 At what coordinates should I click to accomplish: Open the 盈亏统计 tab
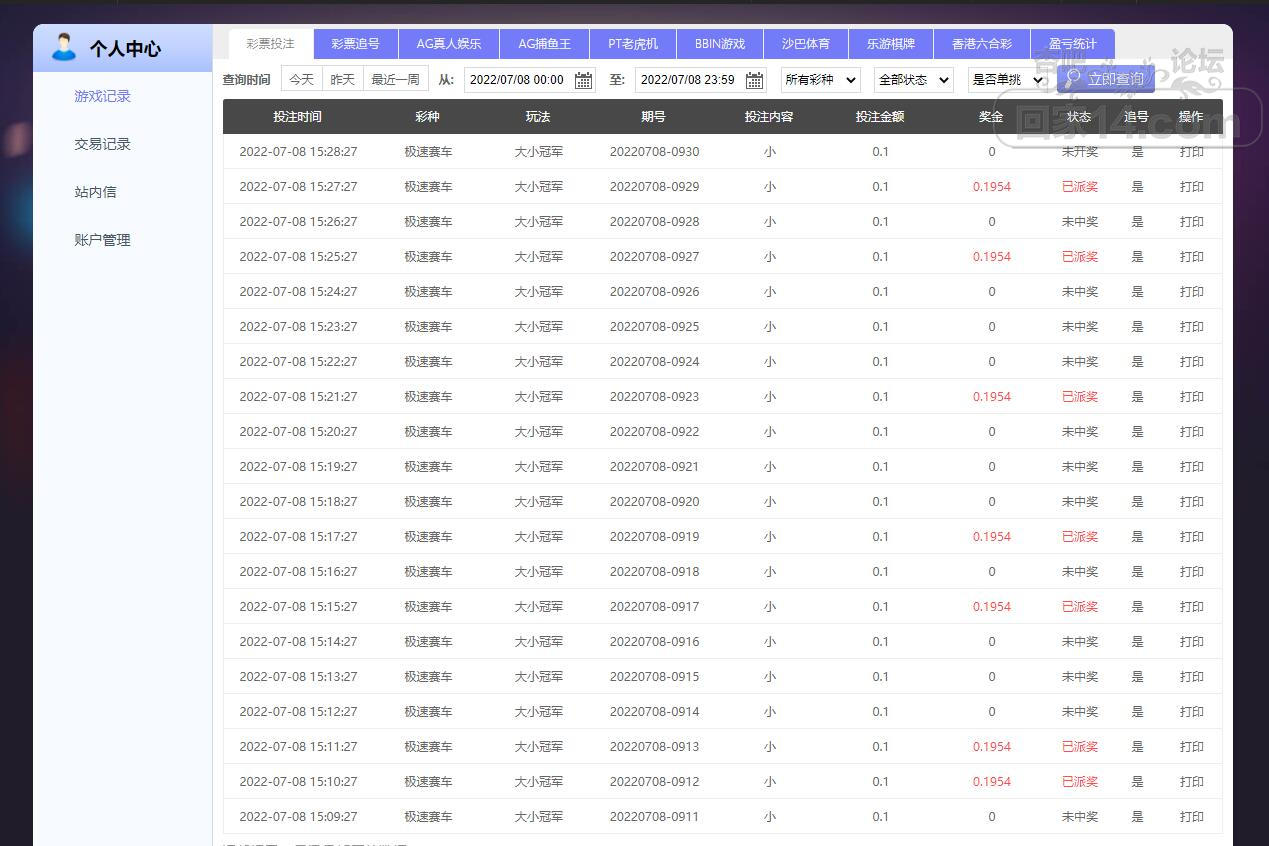click(1072, 44)
